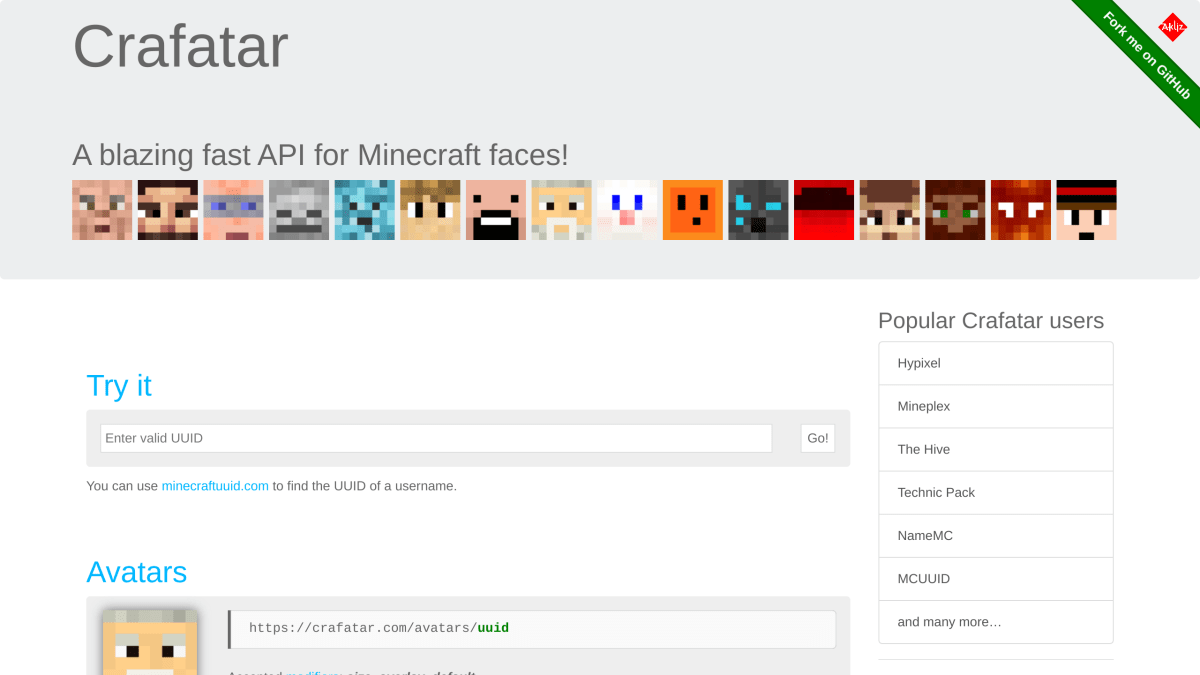This screenshot has width=1200, height=675.
Task: Select the orange square face avatar
Action: (x=693, y=210)
